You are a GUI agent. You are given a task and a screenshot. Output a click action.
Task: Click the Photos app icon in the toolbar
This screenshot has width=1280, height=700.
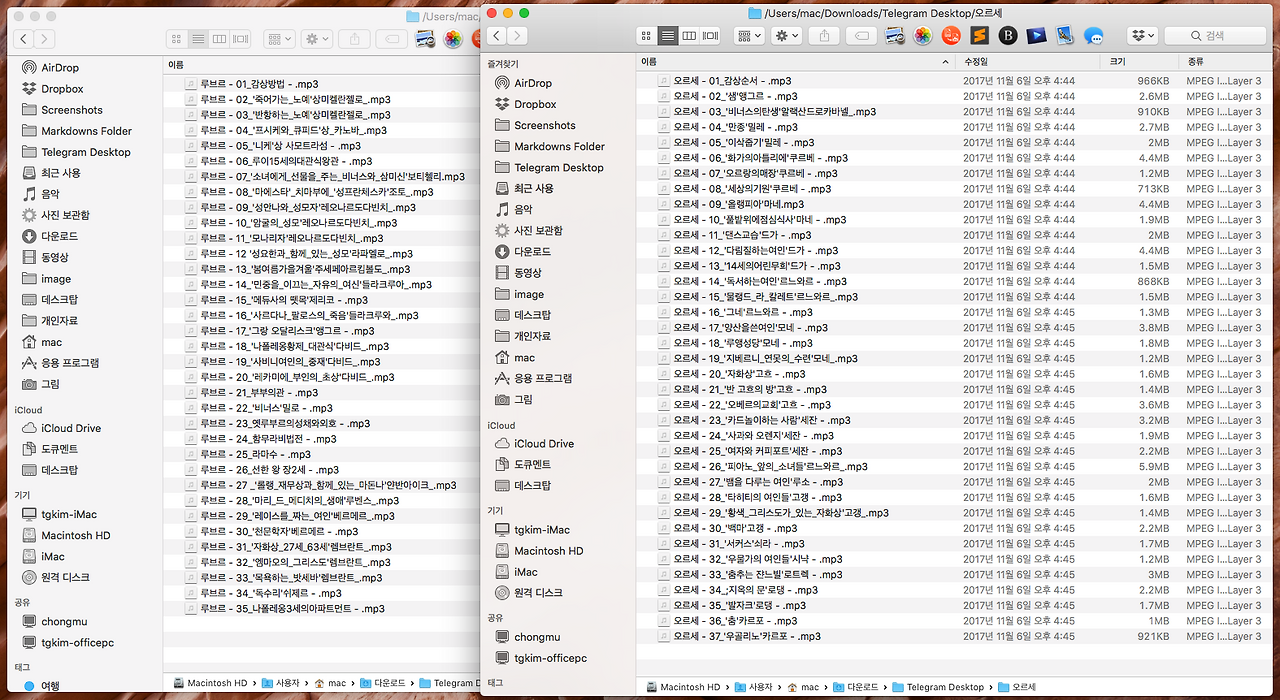point(922,36)
